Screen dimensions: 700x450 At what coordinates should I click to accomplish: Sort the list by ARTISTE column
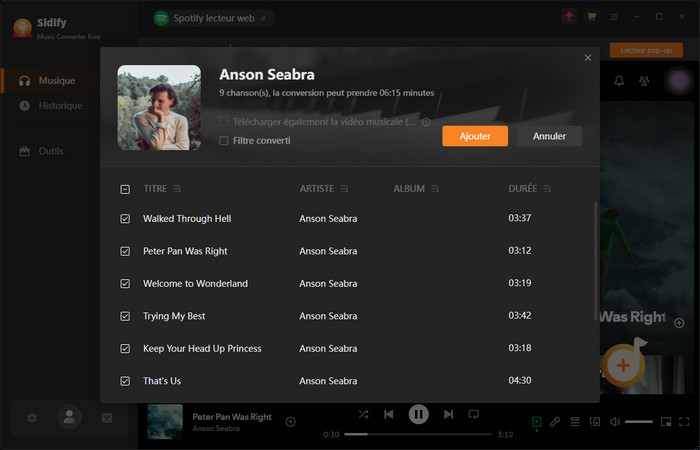tap(344, 189)
